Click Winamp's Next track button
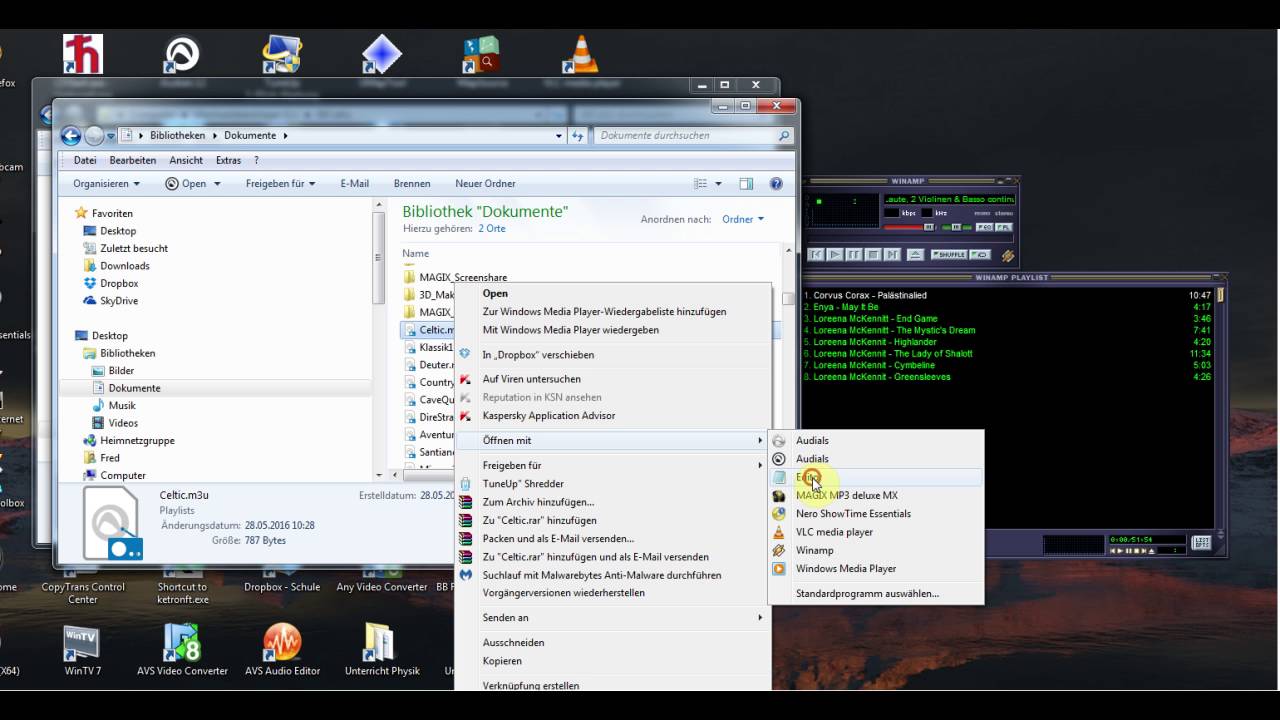The image size is (1280, 720). (892, 255)
